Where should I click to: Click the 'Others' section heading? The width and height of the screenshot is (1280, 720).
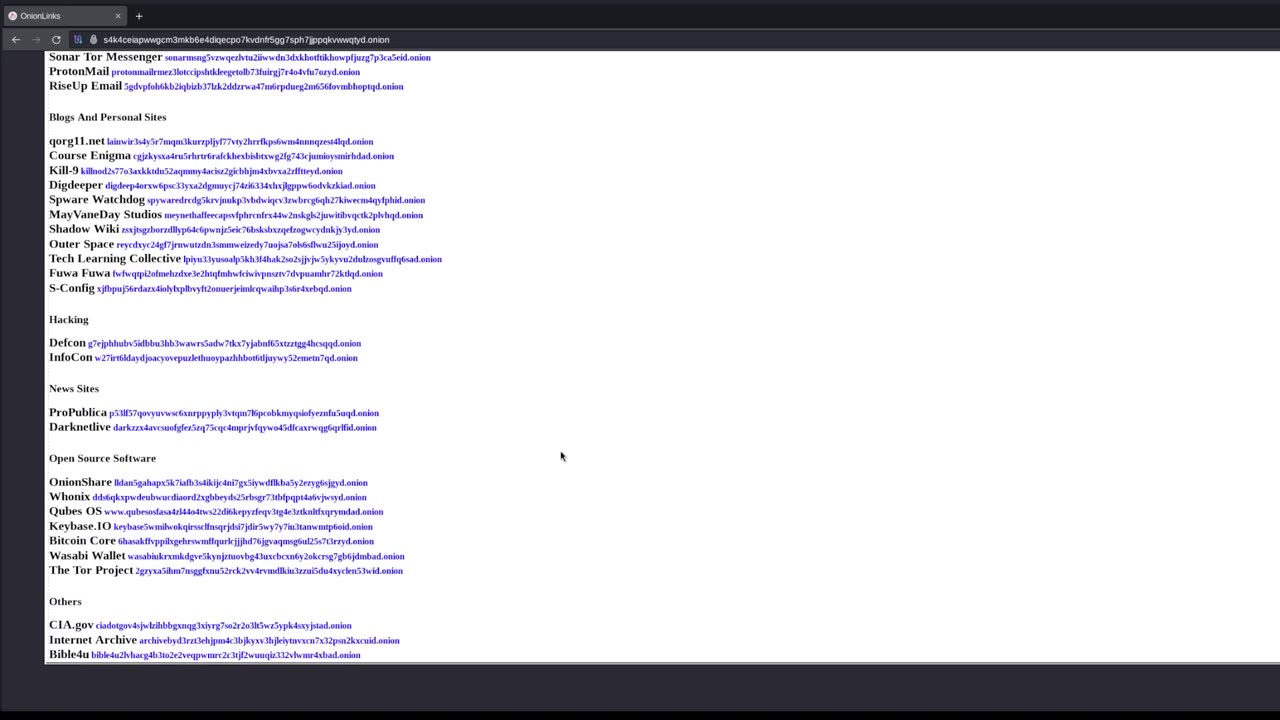point(65,602)
